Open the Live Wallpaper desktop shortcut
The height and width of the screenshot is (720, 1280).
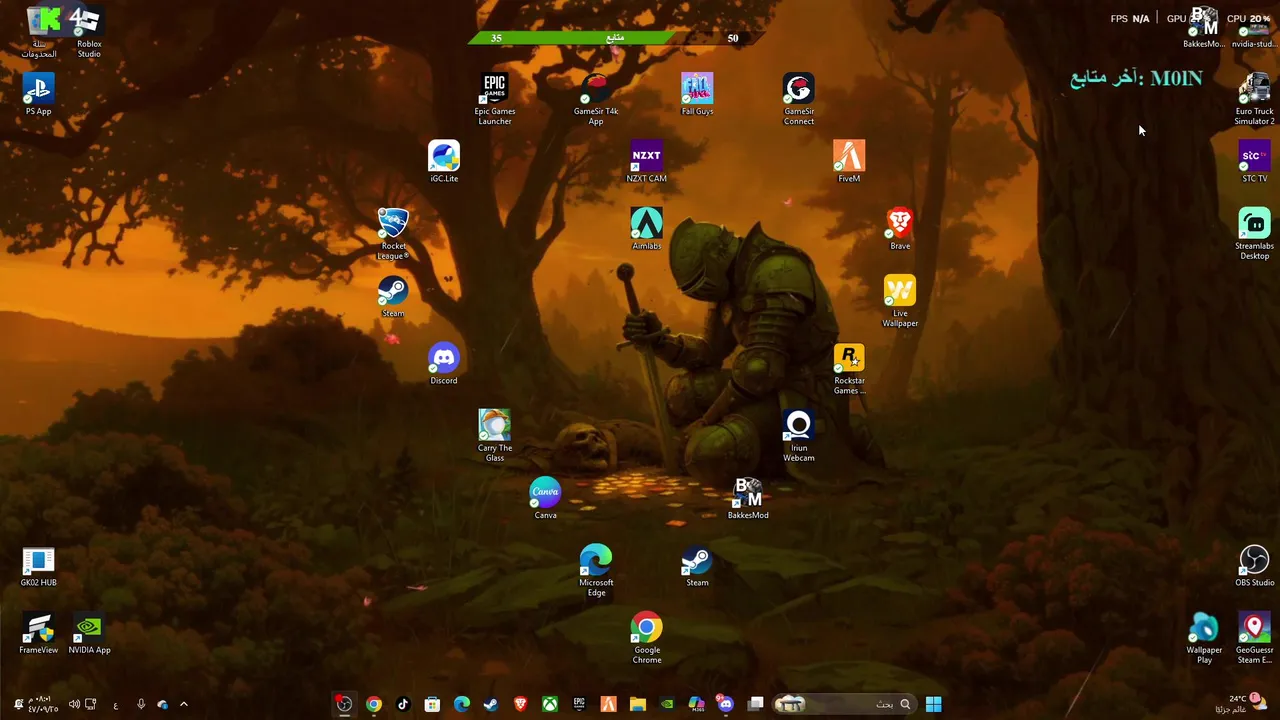pos(900,302)
